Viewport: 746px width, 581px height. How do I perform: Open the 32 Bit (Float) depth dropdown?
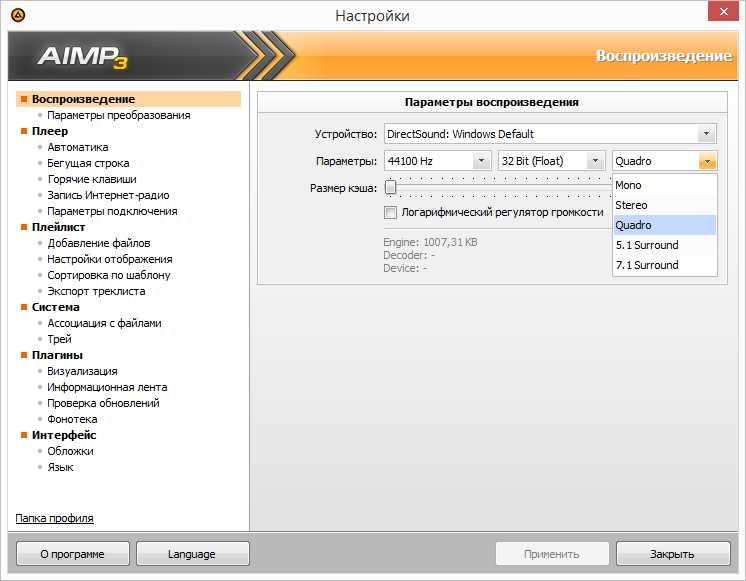595,161
